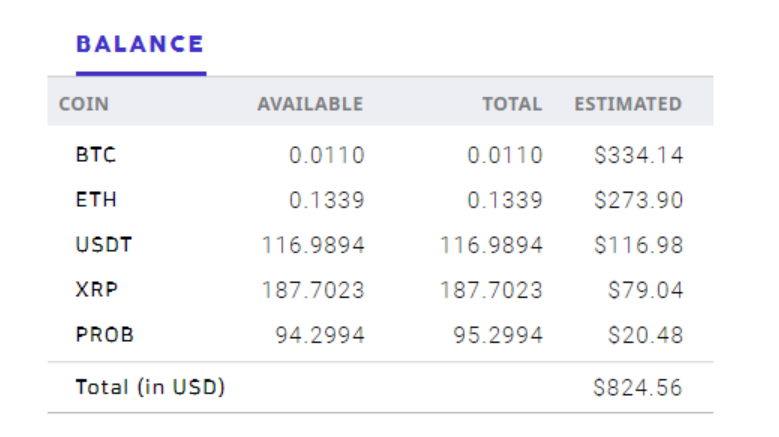Click the total balance $824.56
Image resolution: width=779 pixels, height=437 pixels.
pyautogui.click(x=637, y=387)
